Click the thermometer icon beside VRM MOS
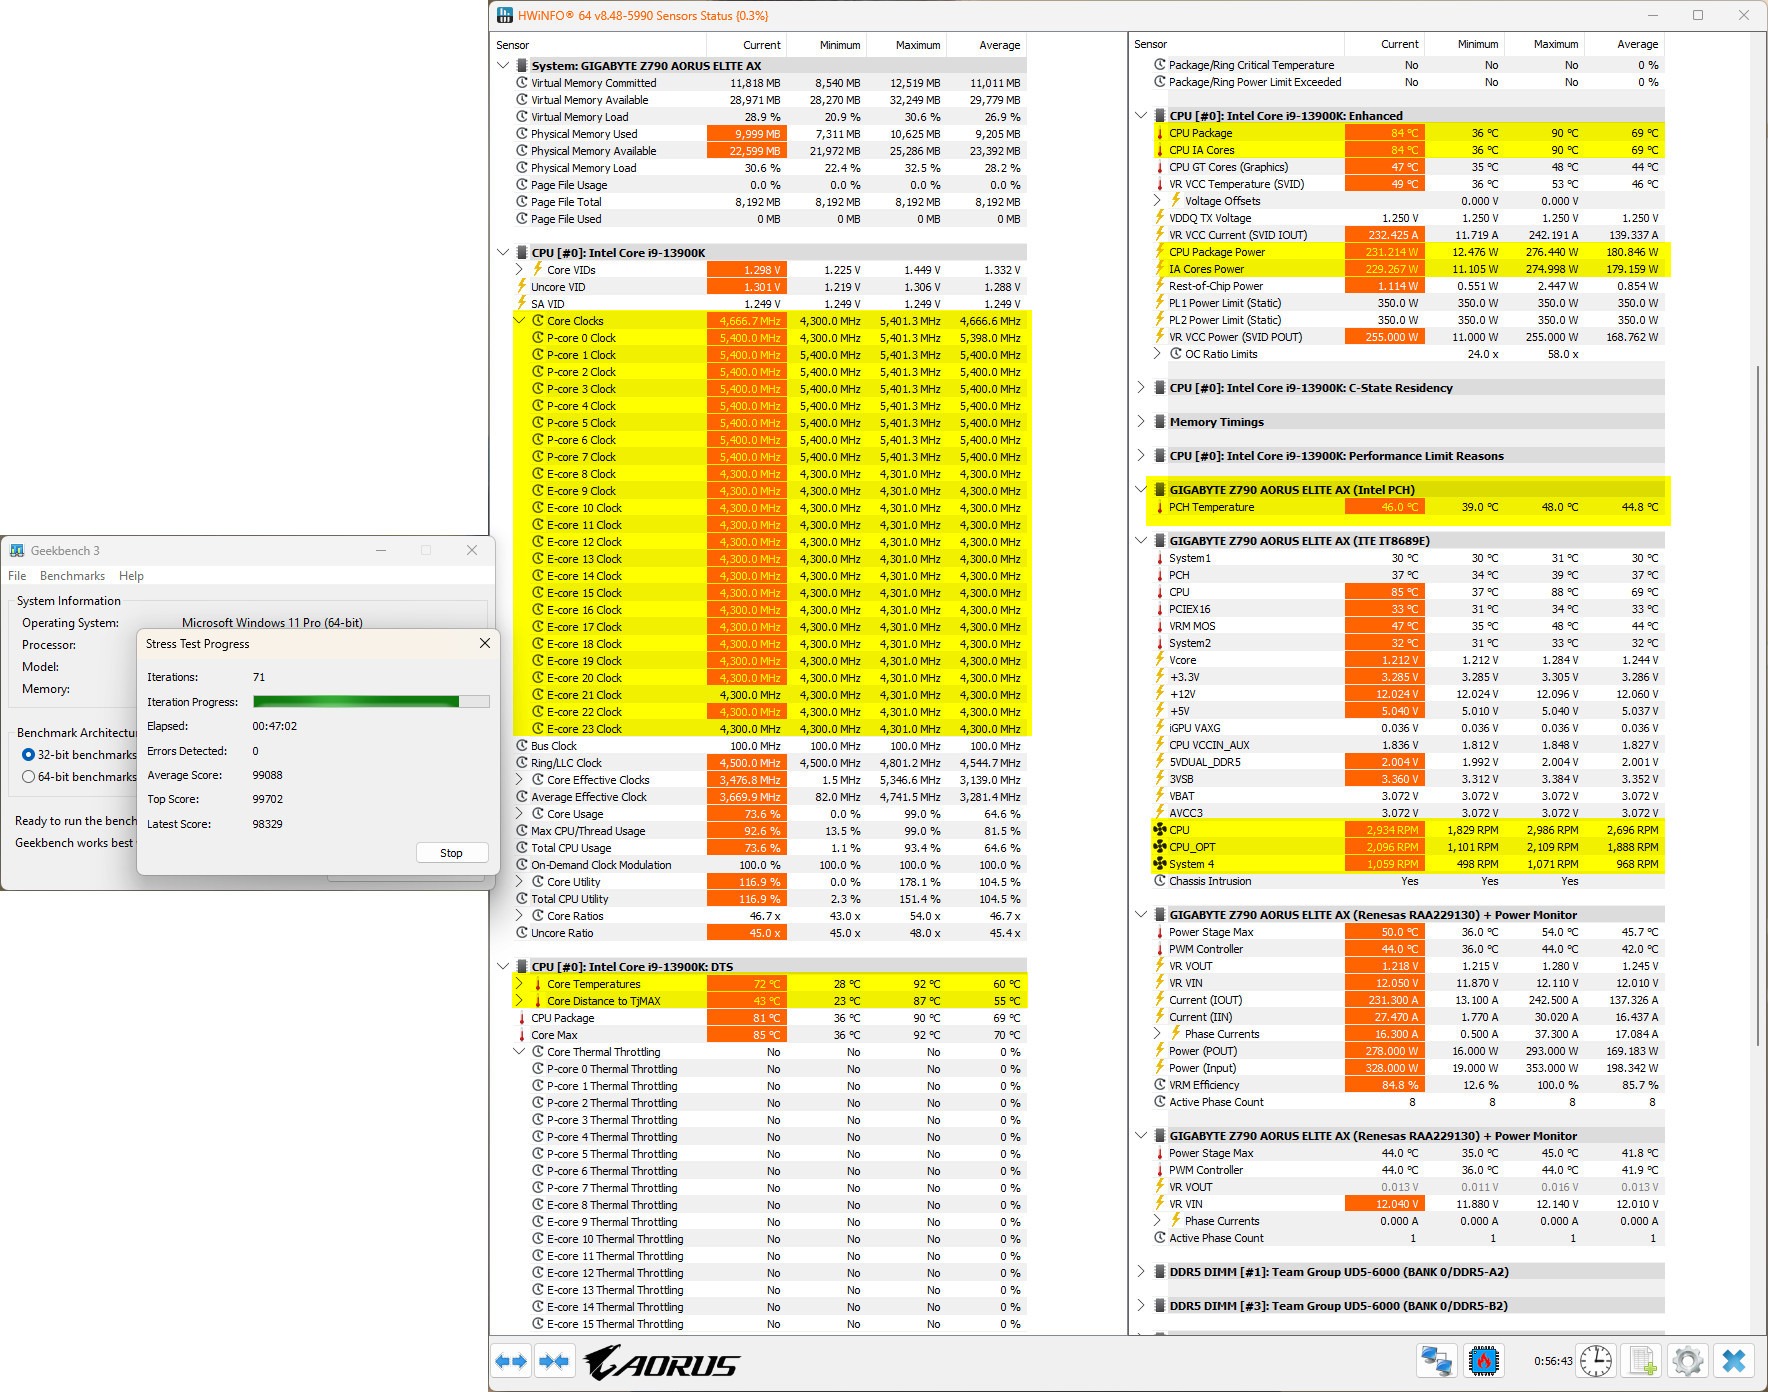This screenshot has height=1392, width=1768. pos(1160,626)
